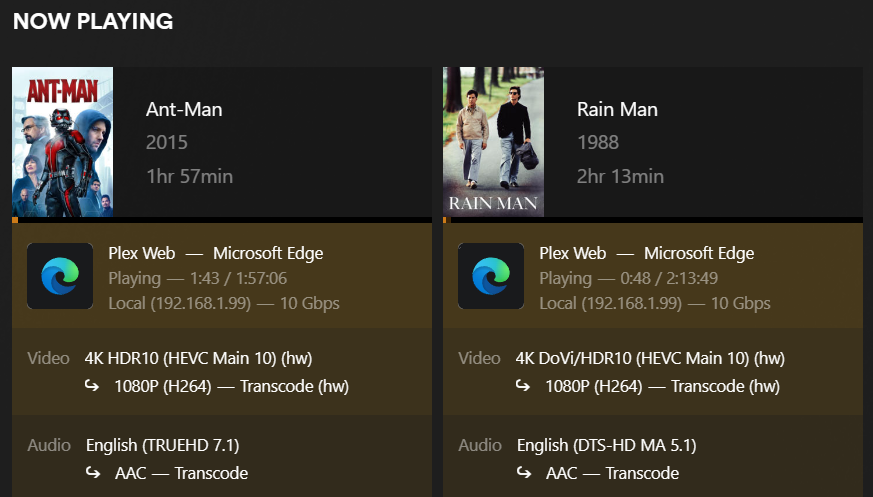Click the Ant-Man playback progress bar
The width and height of the screenshot is (873, 497).
tap(222, 220)
